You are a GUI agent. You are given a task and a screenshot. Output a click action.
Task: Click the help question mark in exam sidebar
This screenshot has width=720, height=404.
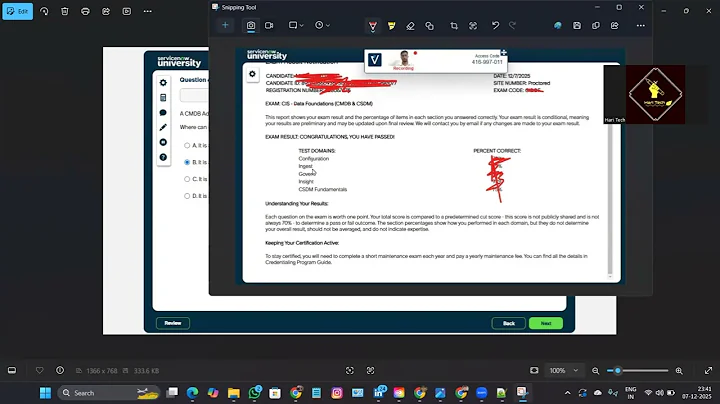pyautogui.click(x=163, y=157)
